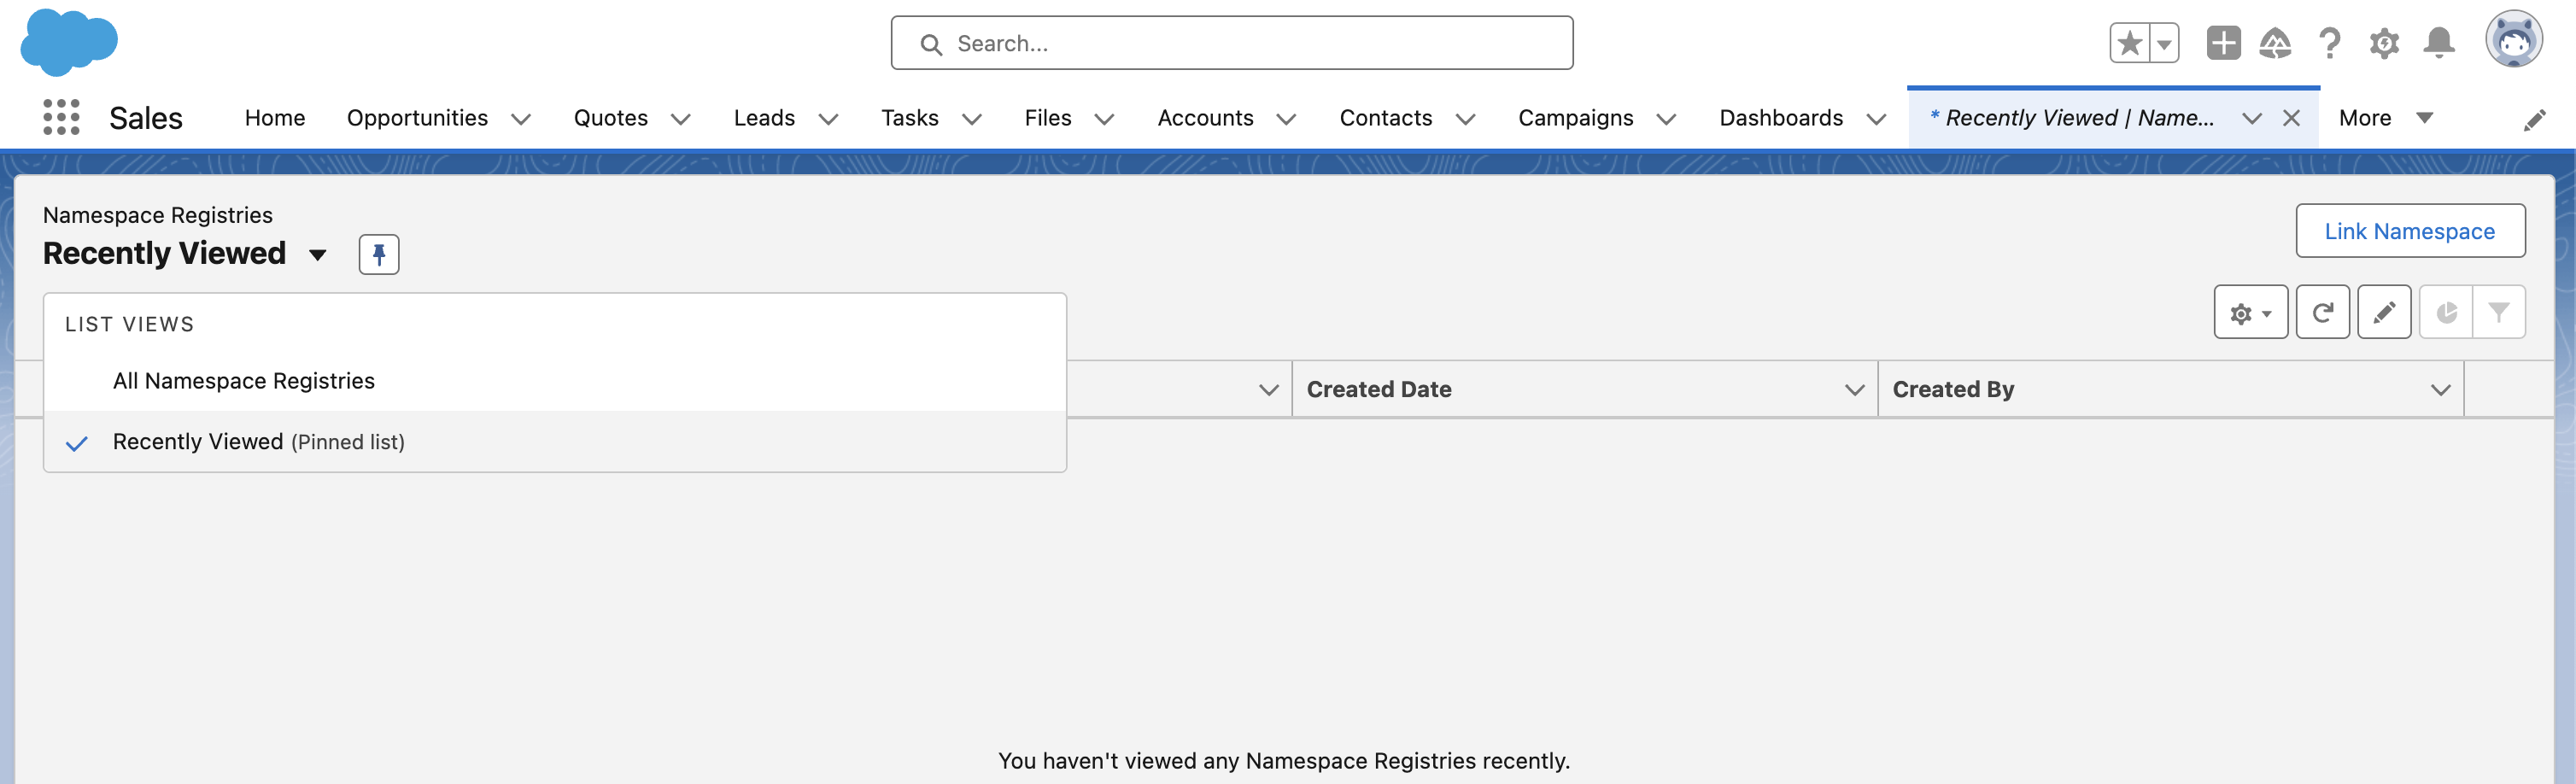Open the Accounts tab
The width and height of the screenshot is (2576, 784).
[x=1205, y=118]
